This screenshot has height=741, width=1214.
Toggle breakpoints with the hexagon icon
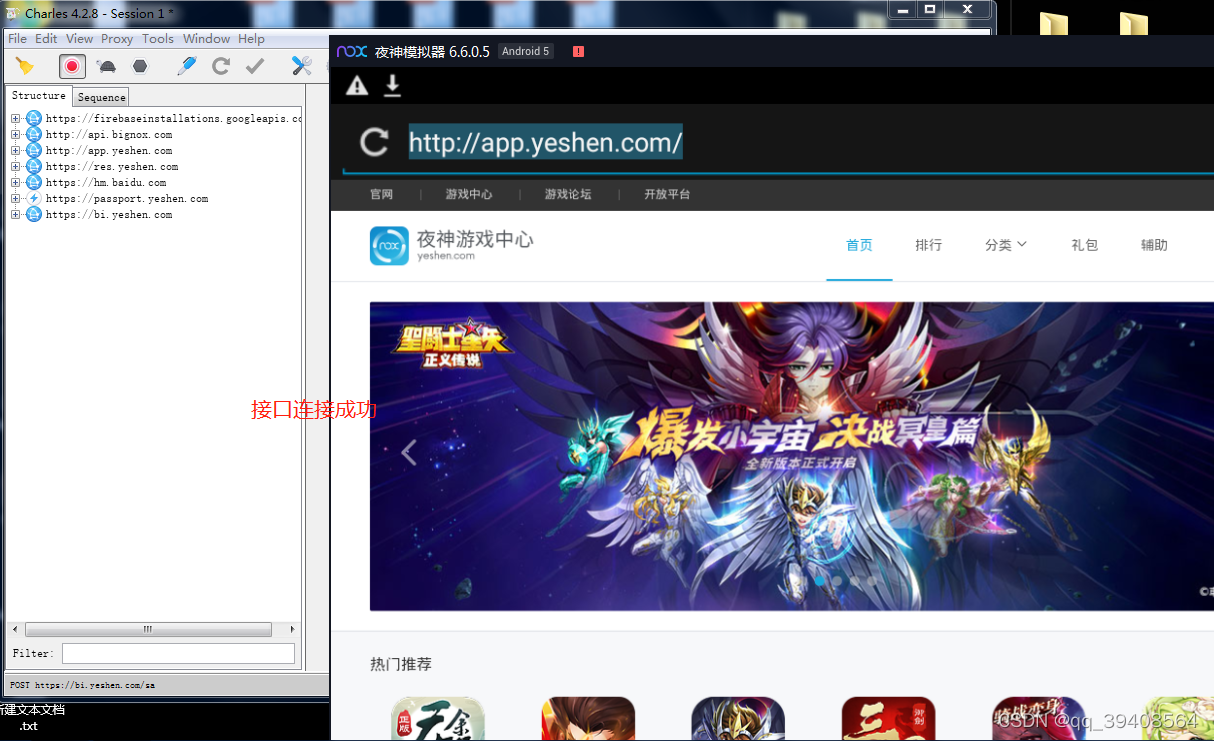pos(140,66)
